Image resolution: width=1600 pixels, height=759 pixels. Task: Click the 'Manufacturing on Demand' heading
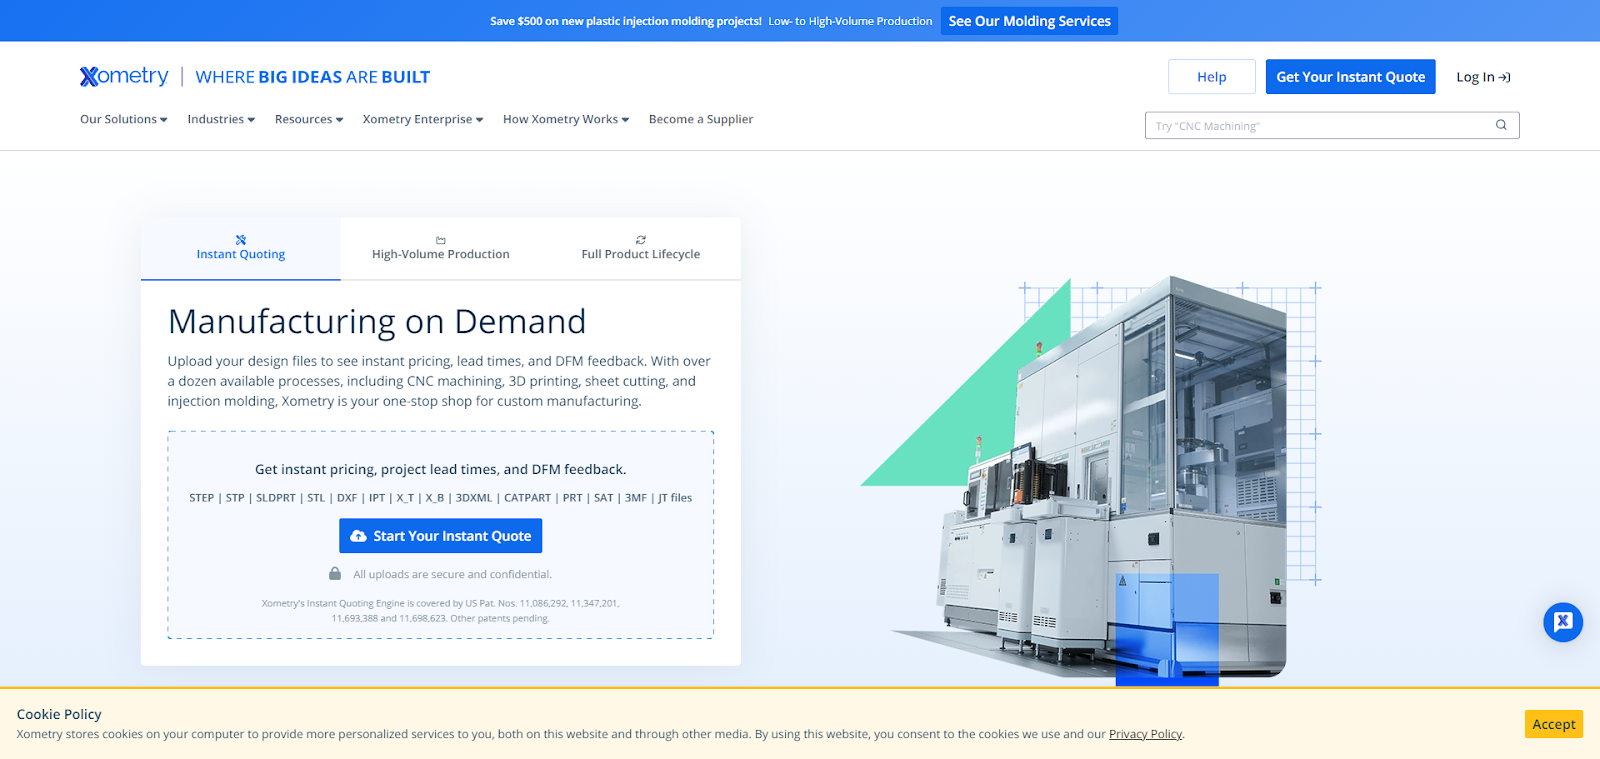[x=377, y=322]
